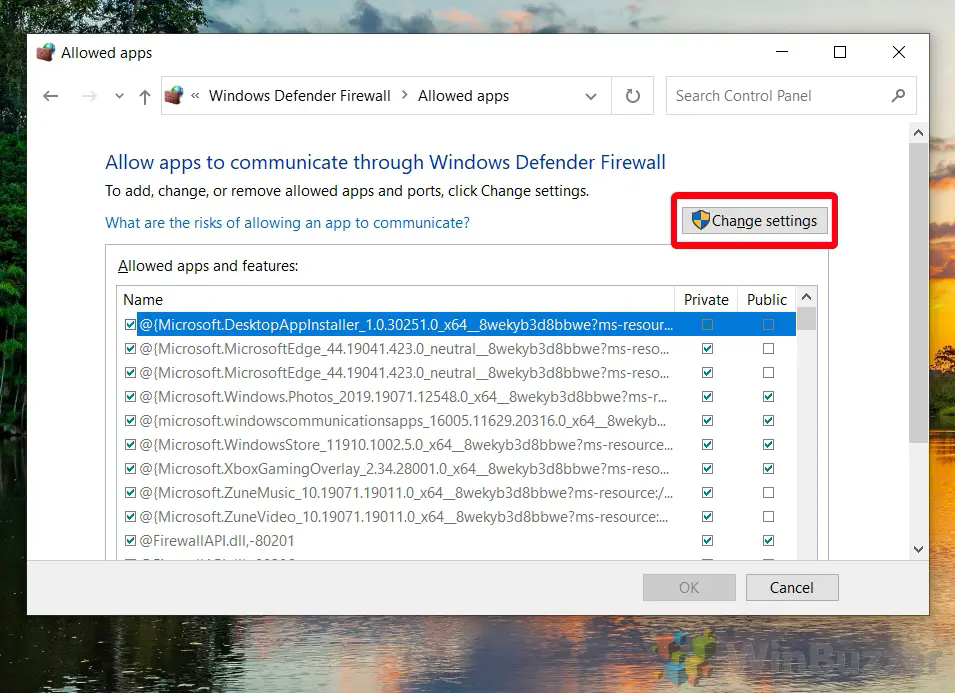Select Windows Defender Firewall breadcrumb
Viewport: 955px width, 693px height.
click(300, 96)
